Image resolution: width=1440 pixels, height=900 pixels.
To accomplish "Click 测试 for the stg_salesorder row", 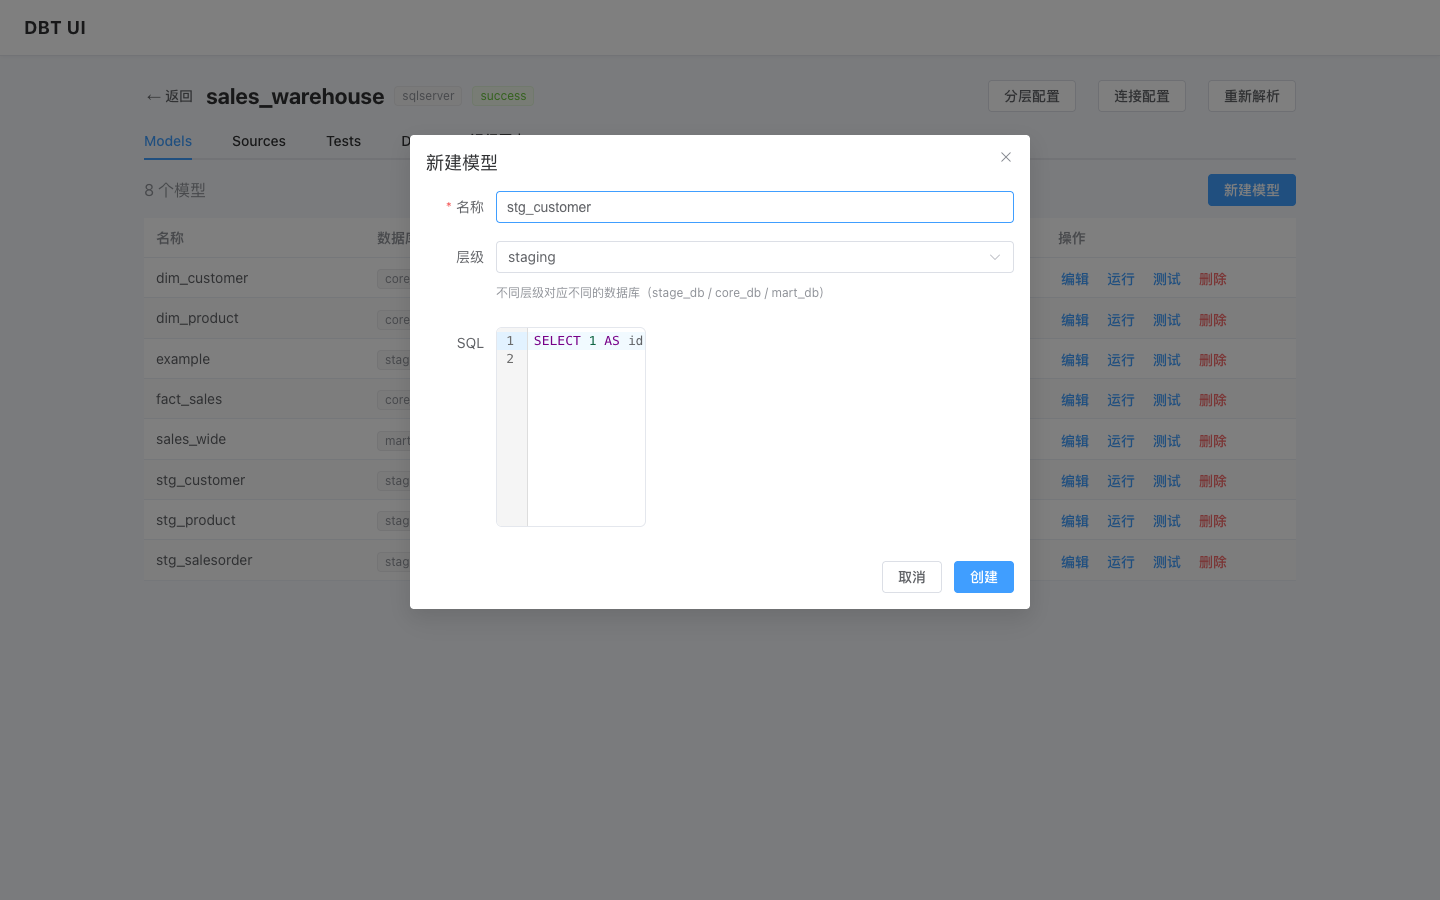I will pyautogui.click(x=1167, y=562).
